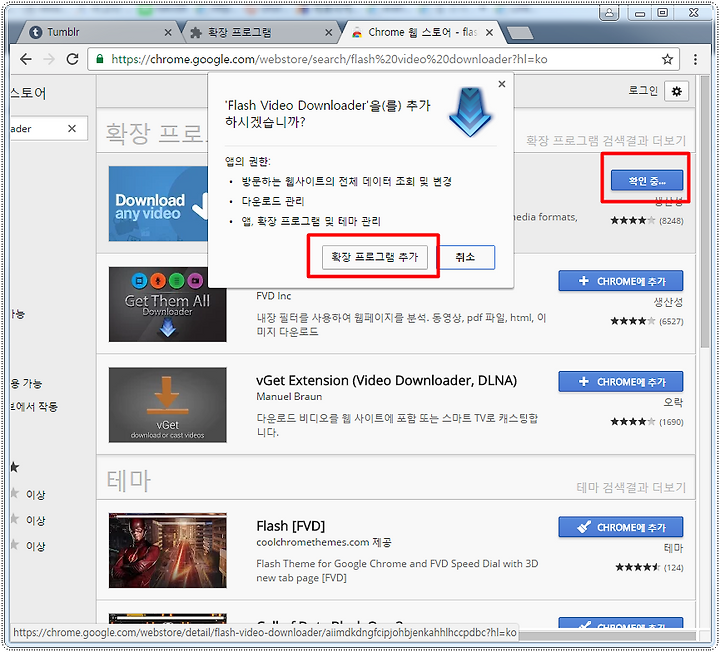Open 테마 검색결과 더보기 link
The height and width of the screenshot is (652, 720).
coord(631,487)
